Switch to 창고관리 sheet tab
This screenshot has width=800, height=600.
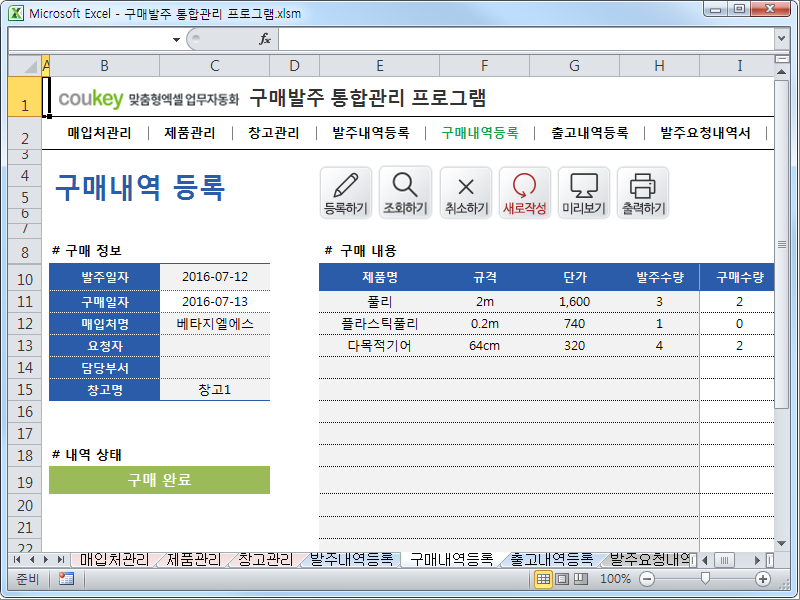tap(266, 560)
